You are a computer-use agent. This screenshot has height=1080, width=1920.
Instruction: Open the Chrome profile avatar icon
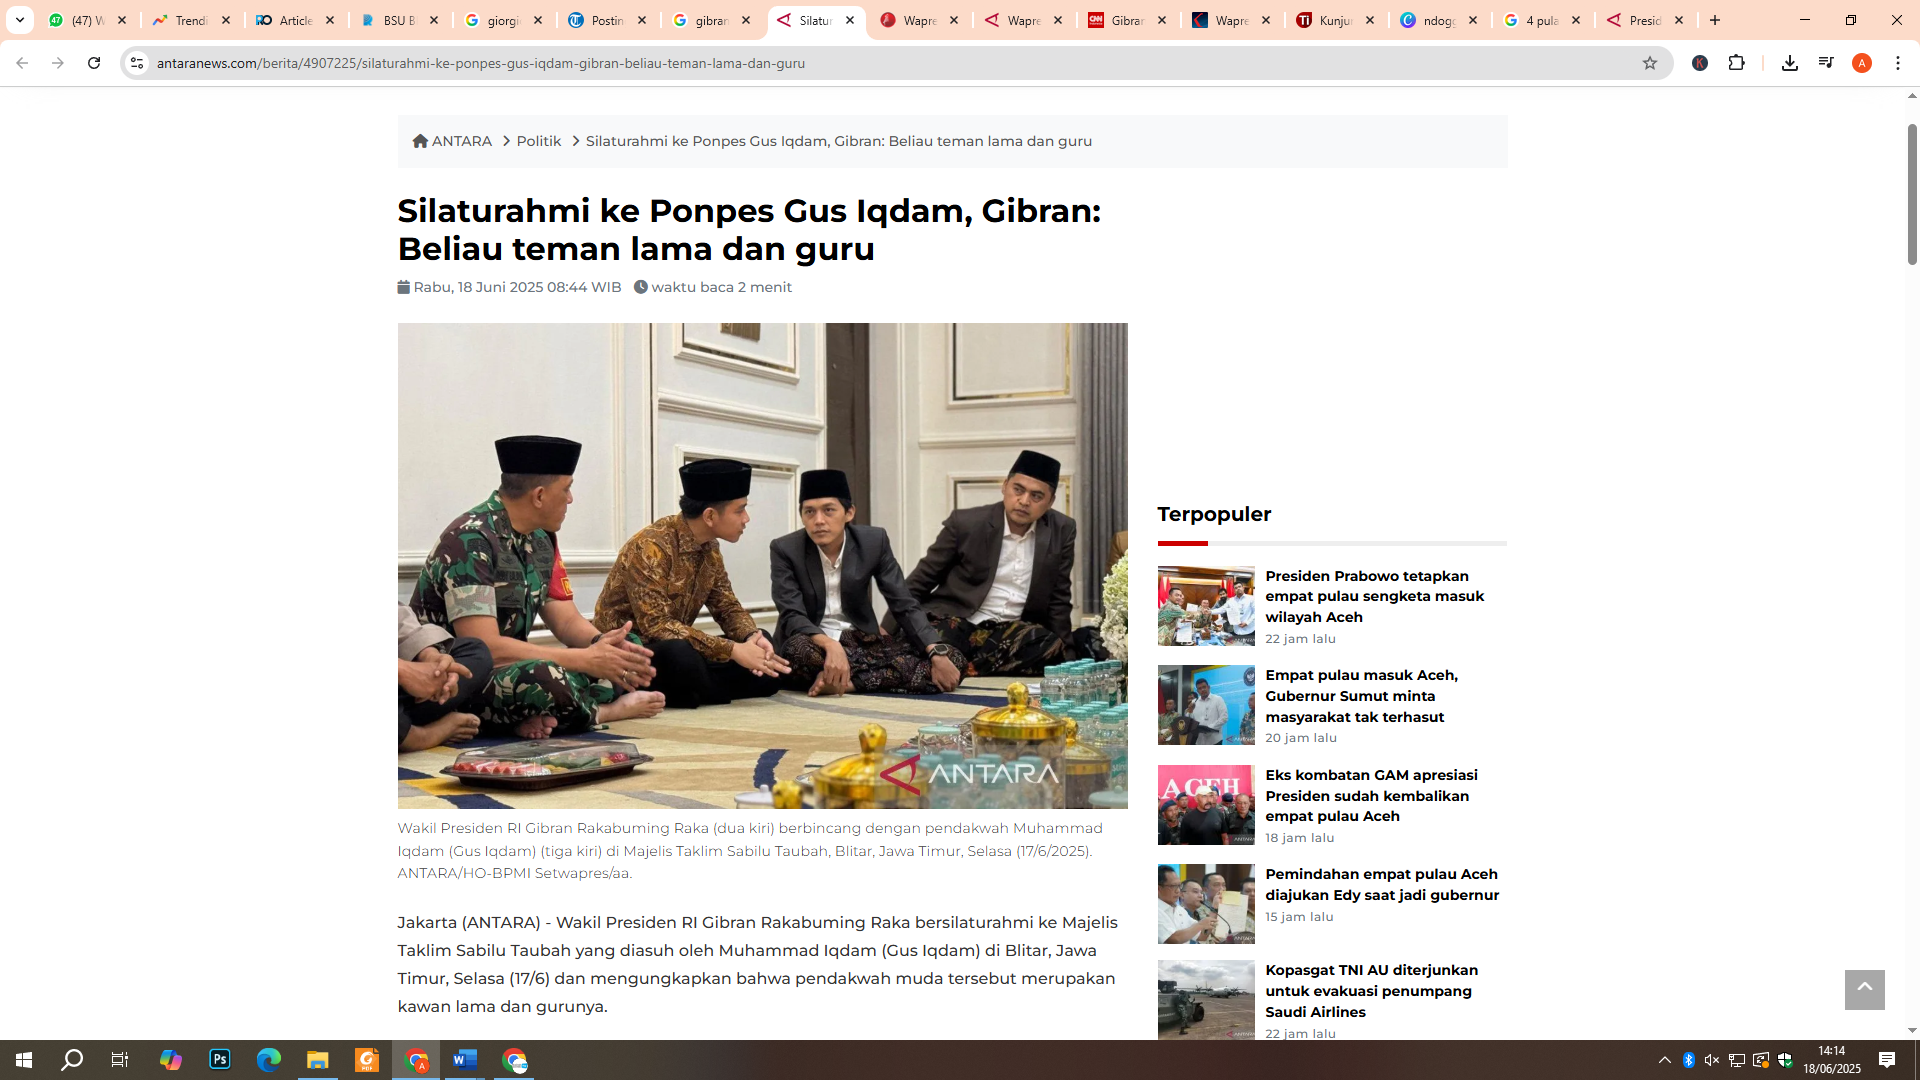pos(1862,62)
